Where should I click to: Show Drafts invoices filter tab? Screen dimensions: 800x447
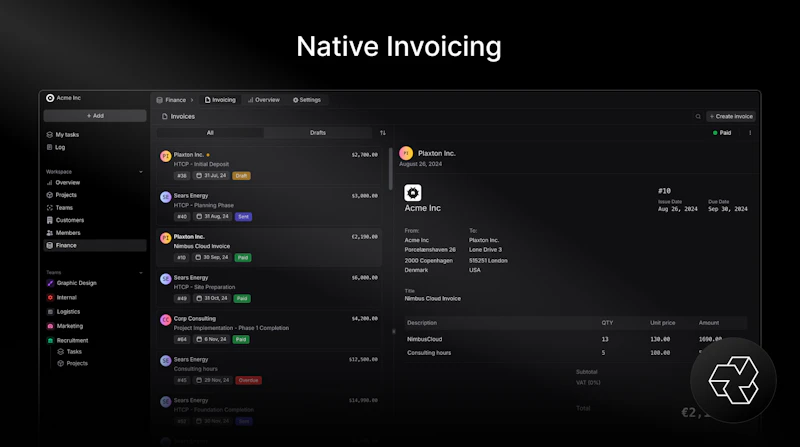(x=318, y=133)
